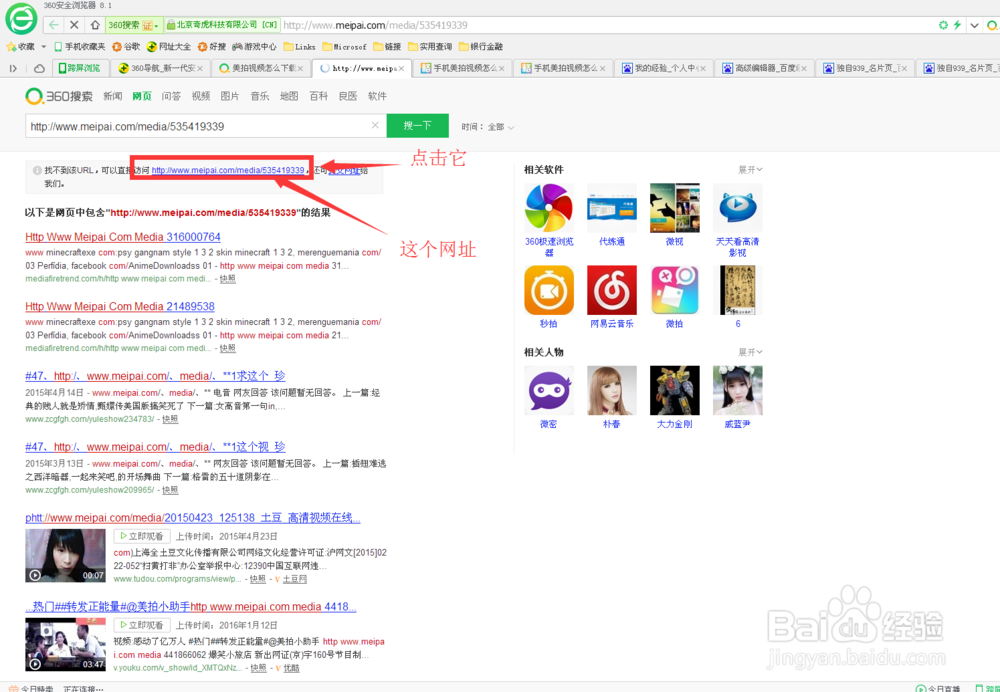Open the 360 browser logo menu
The image size is (1000, 692).
point(21,19)
